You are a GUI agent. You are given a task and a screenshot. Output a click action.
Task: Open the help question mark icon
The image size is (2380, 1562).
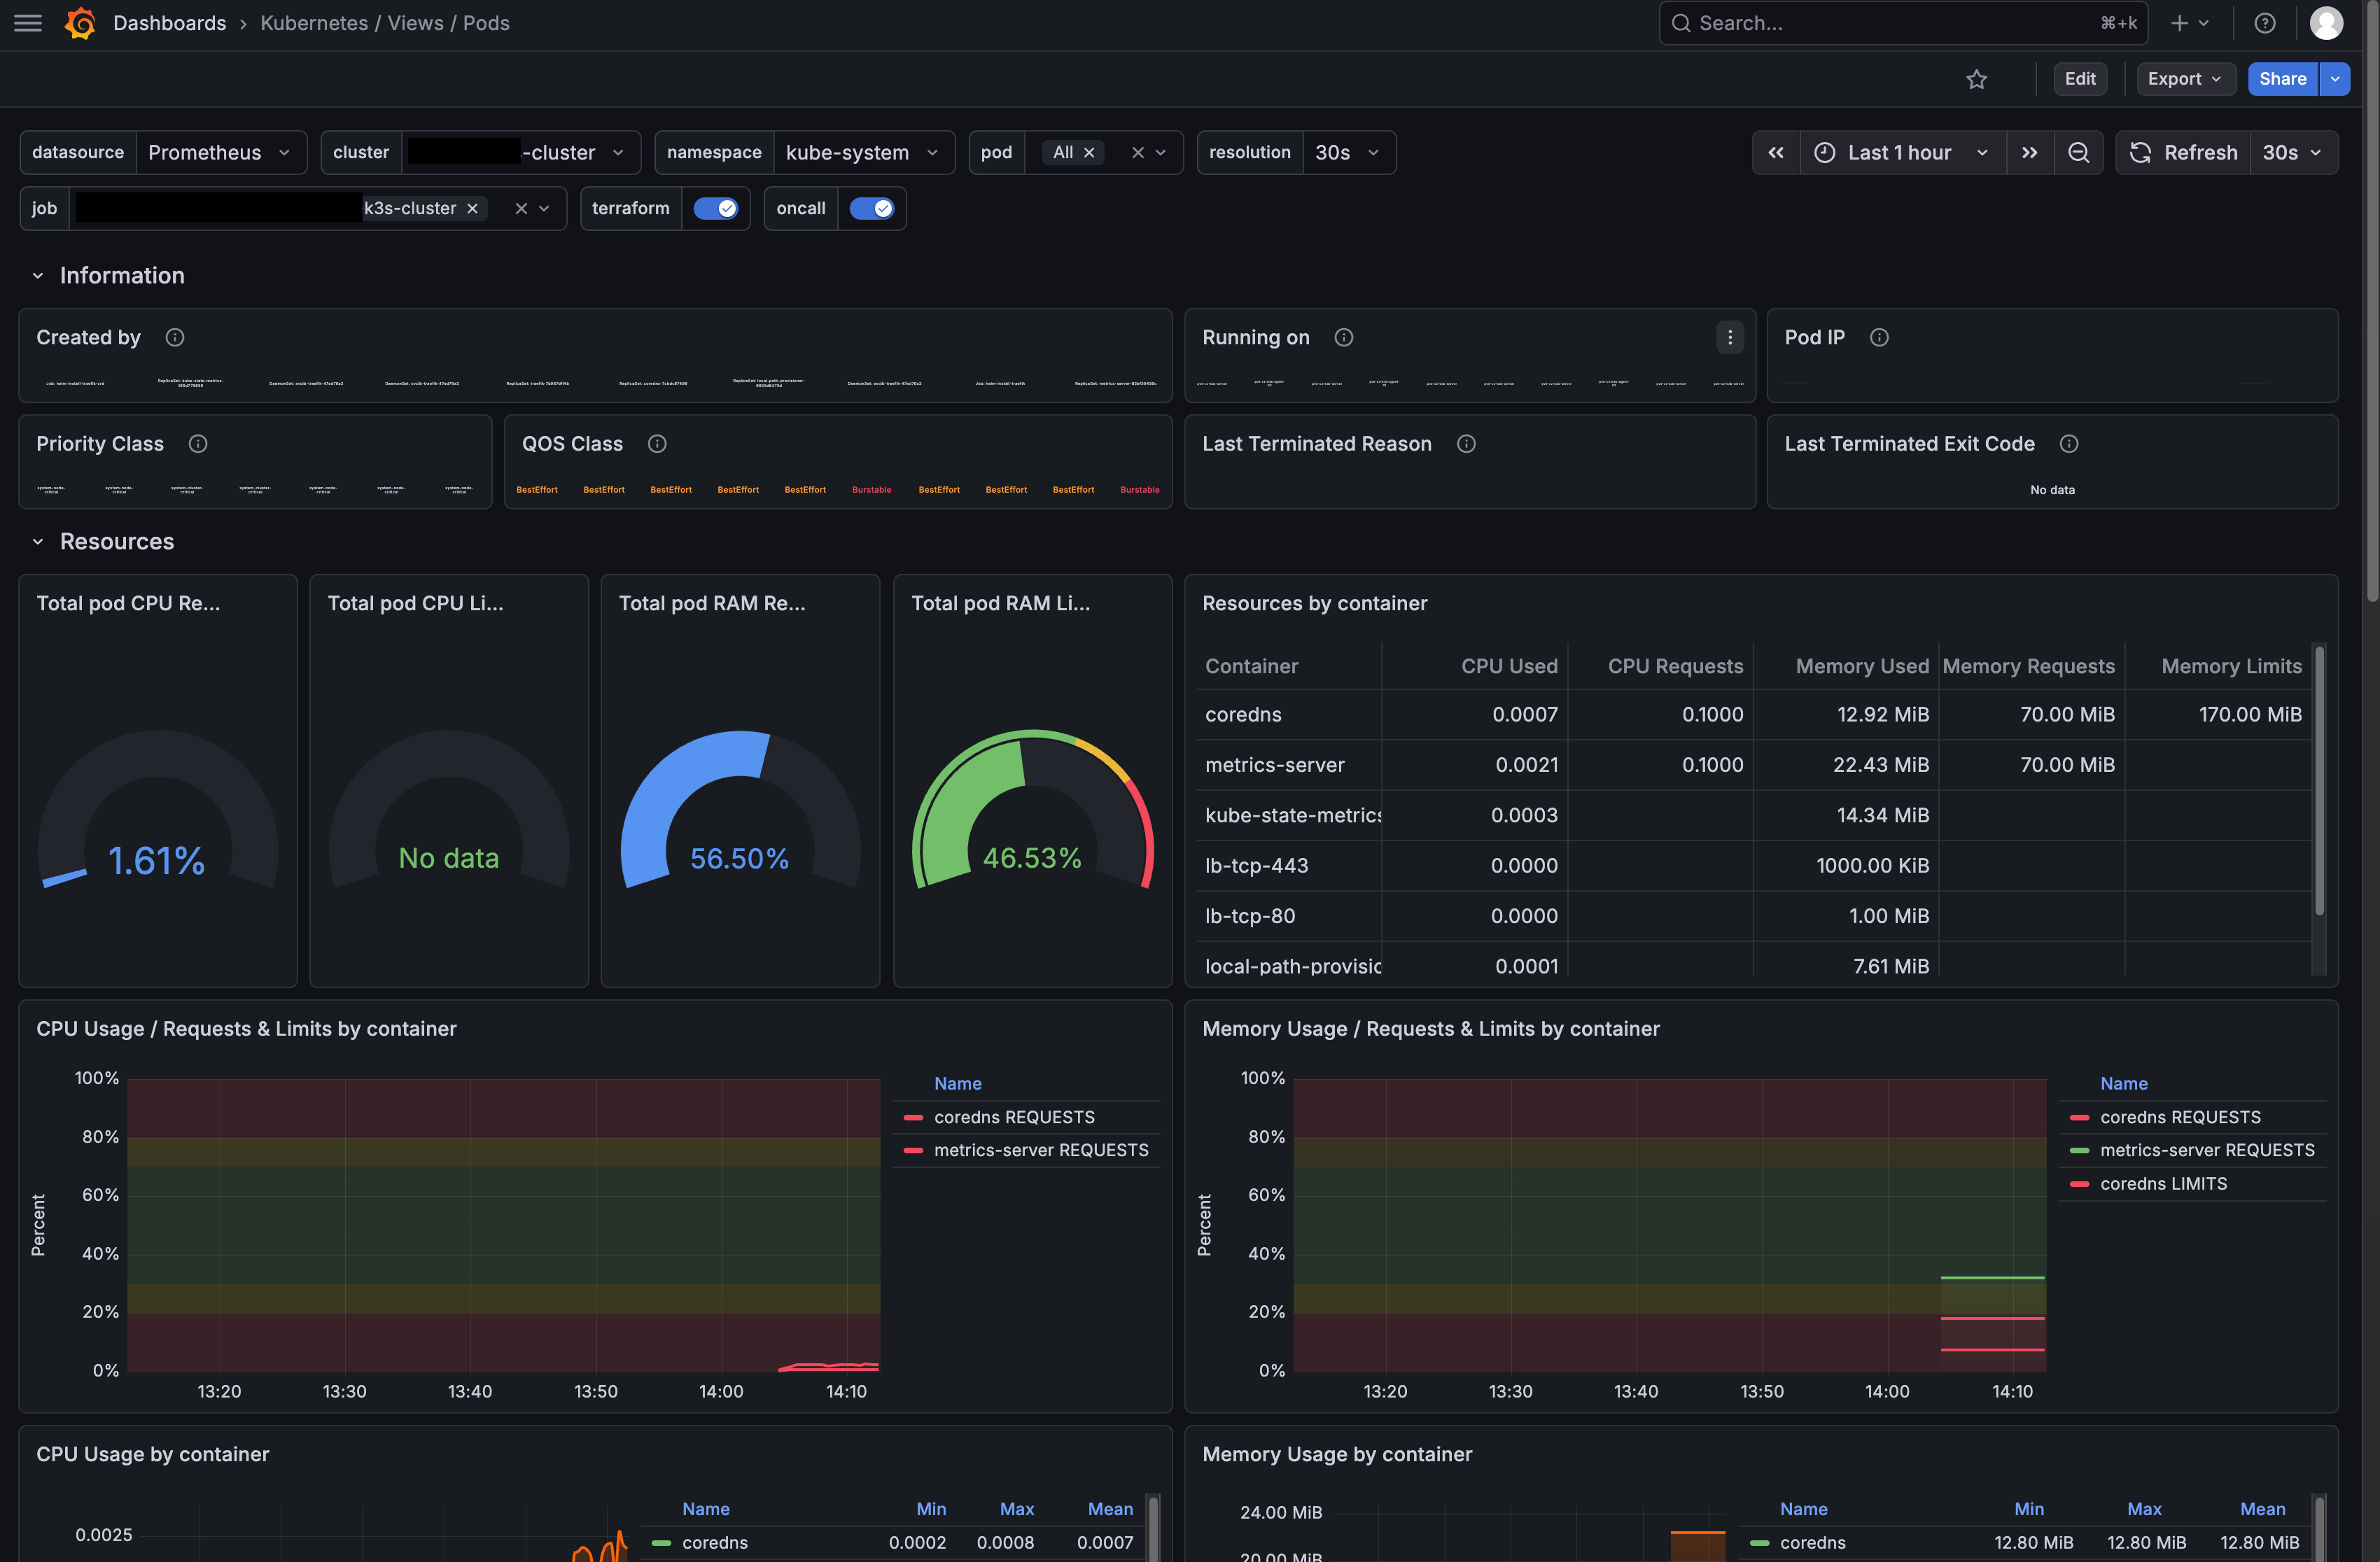tap(2265, 23)
